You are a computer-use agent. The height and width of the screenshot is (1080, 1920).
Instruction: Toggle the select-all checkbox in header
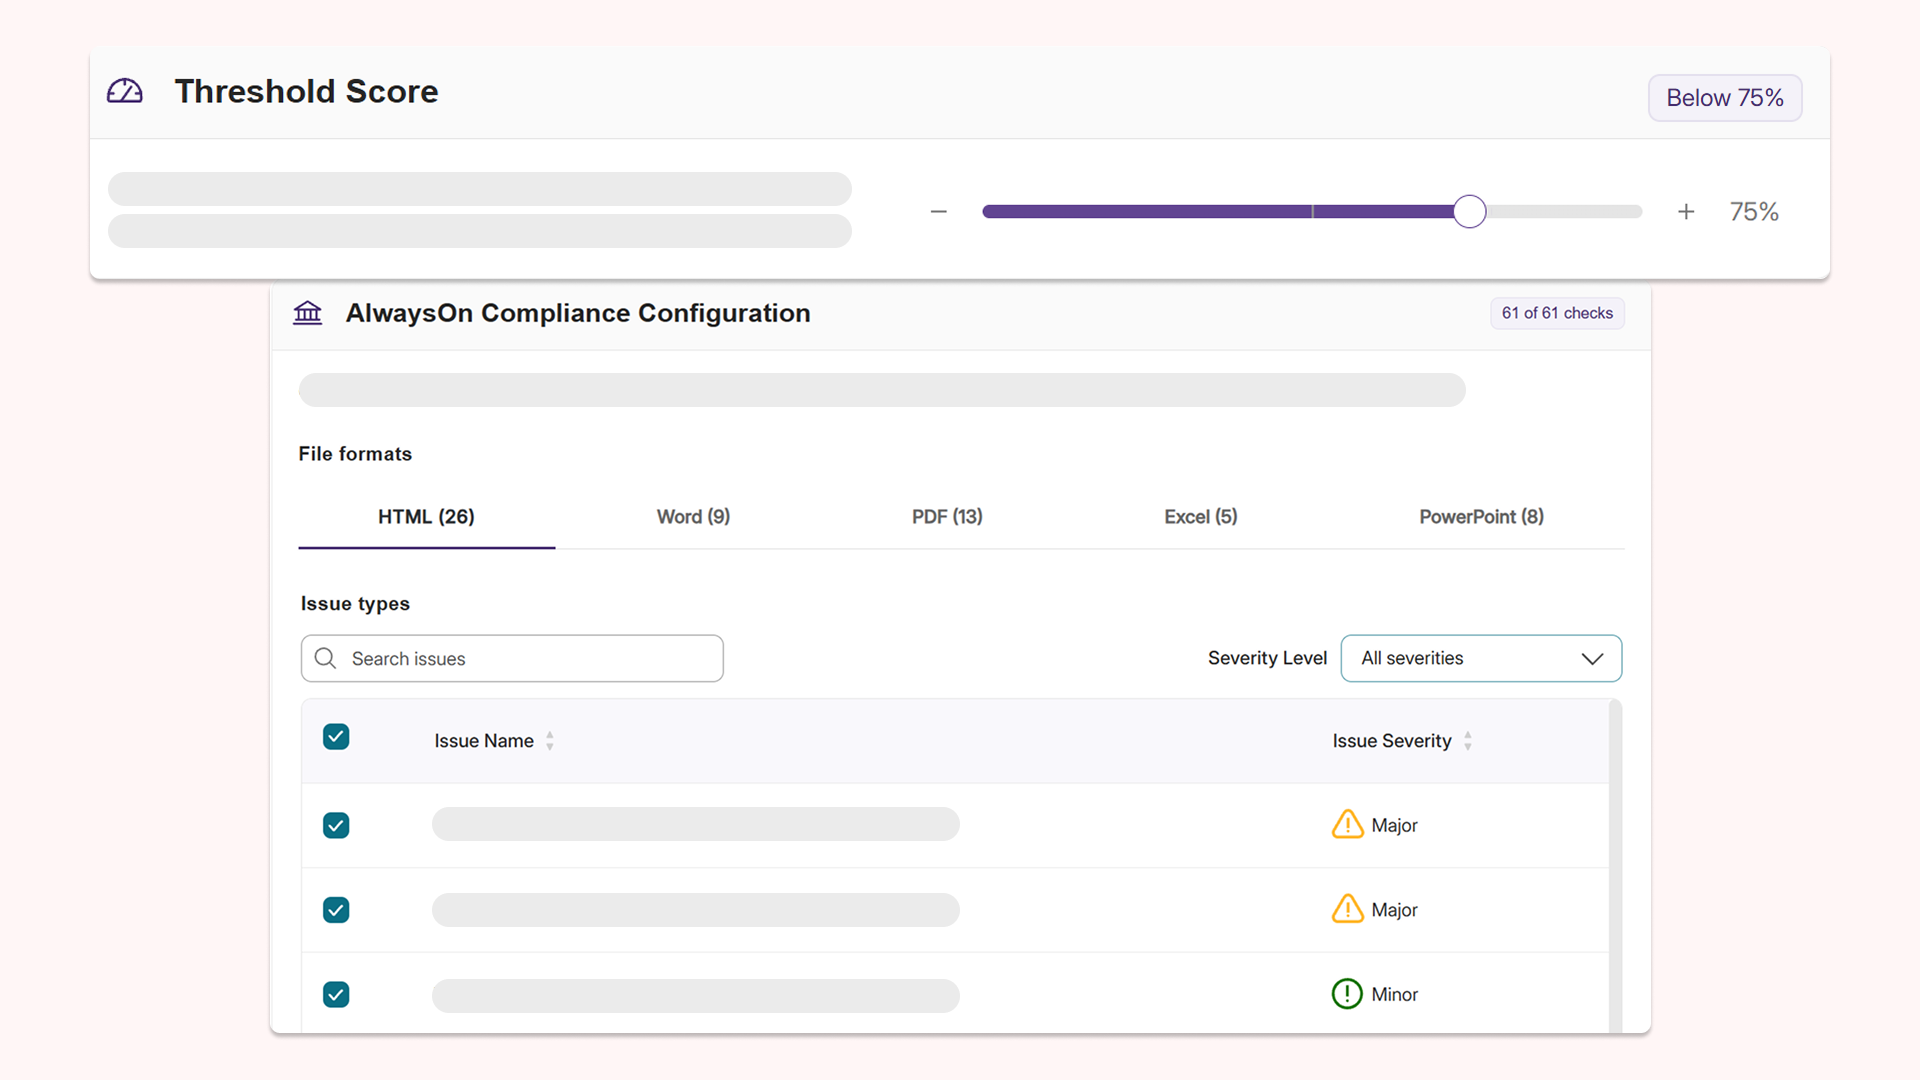point(336,737)
